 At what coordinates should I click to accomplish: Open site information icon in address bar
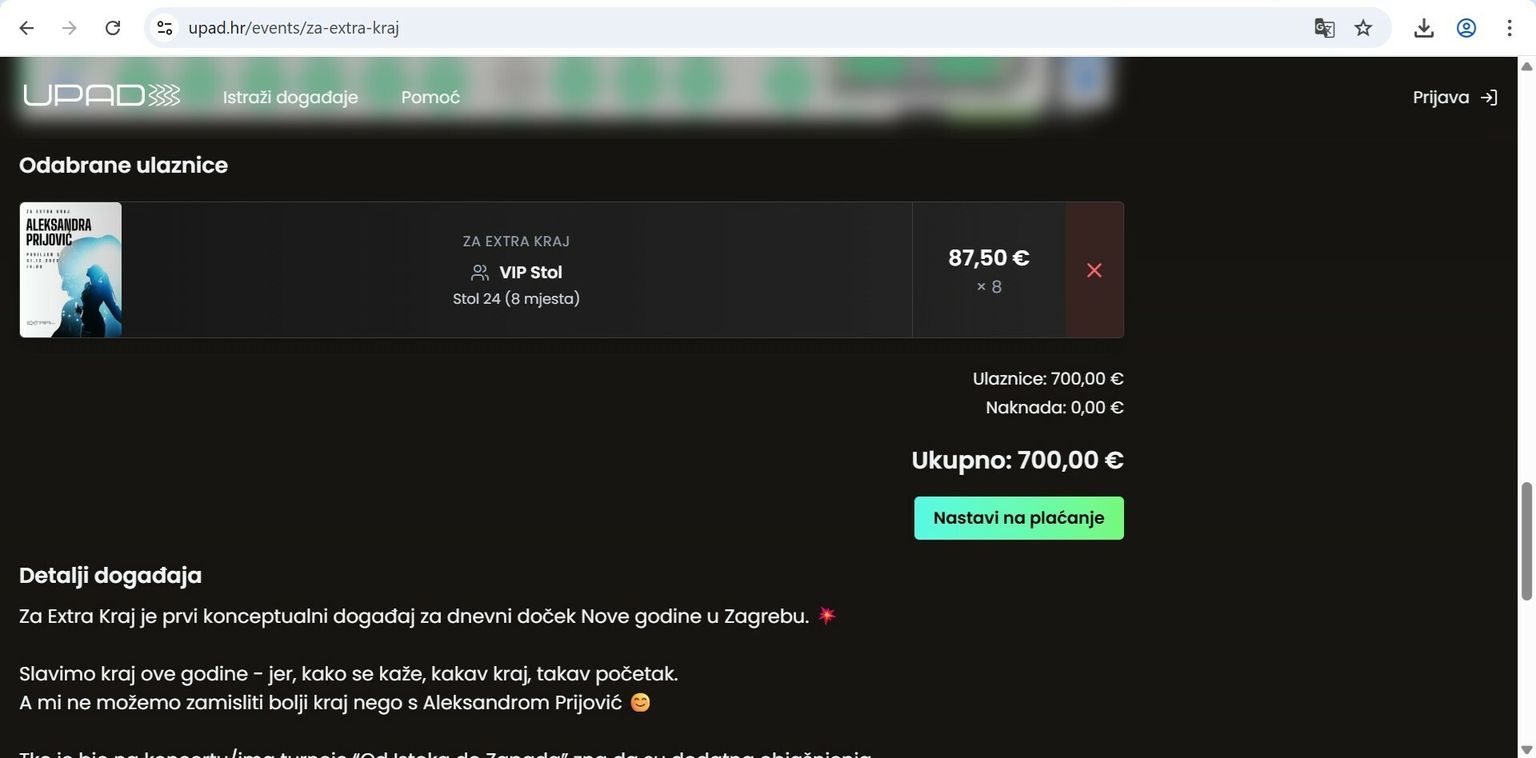click(x=165, y=28)
